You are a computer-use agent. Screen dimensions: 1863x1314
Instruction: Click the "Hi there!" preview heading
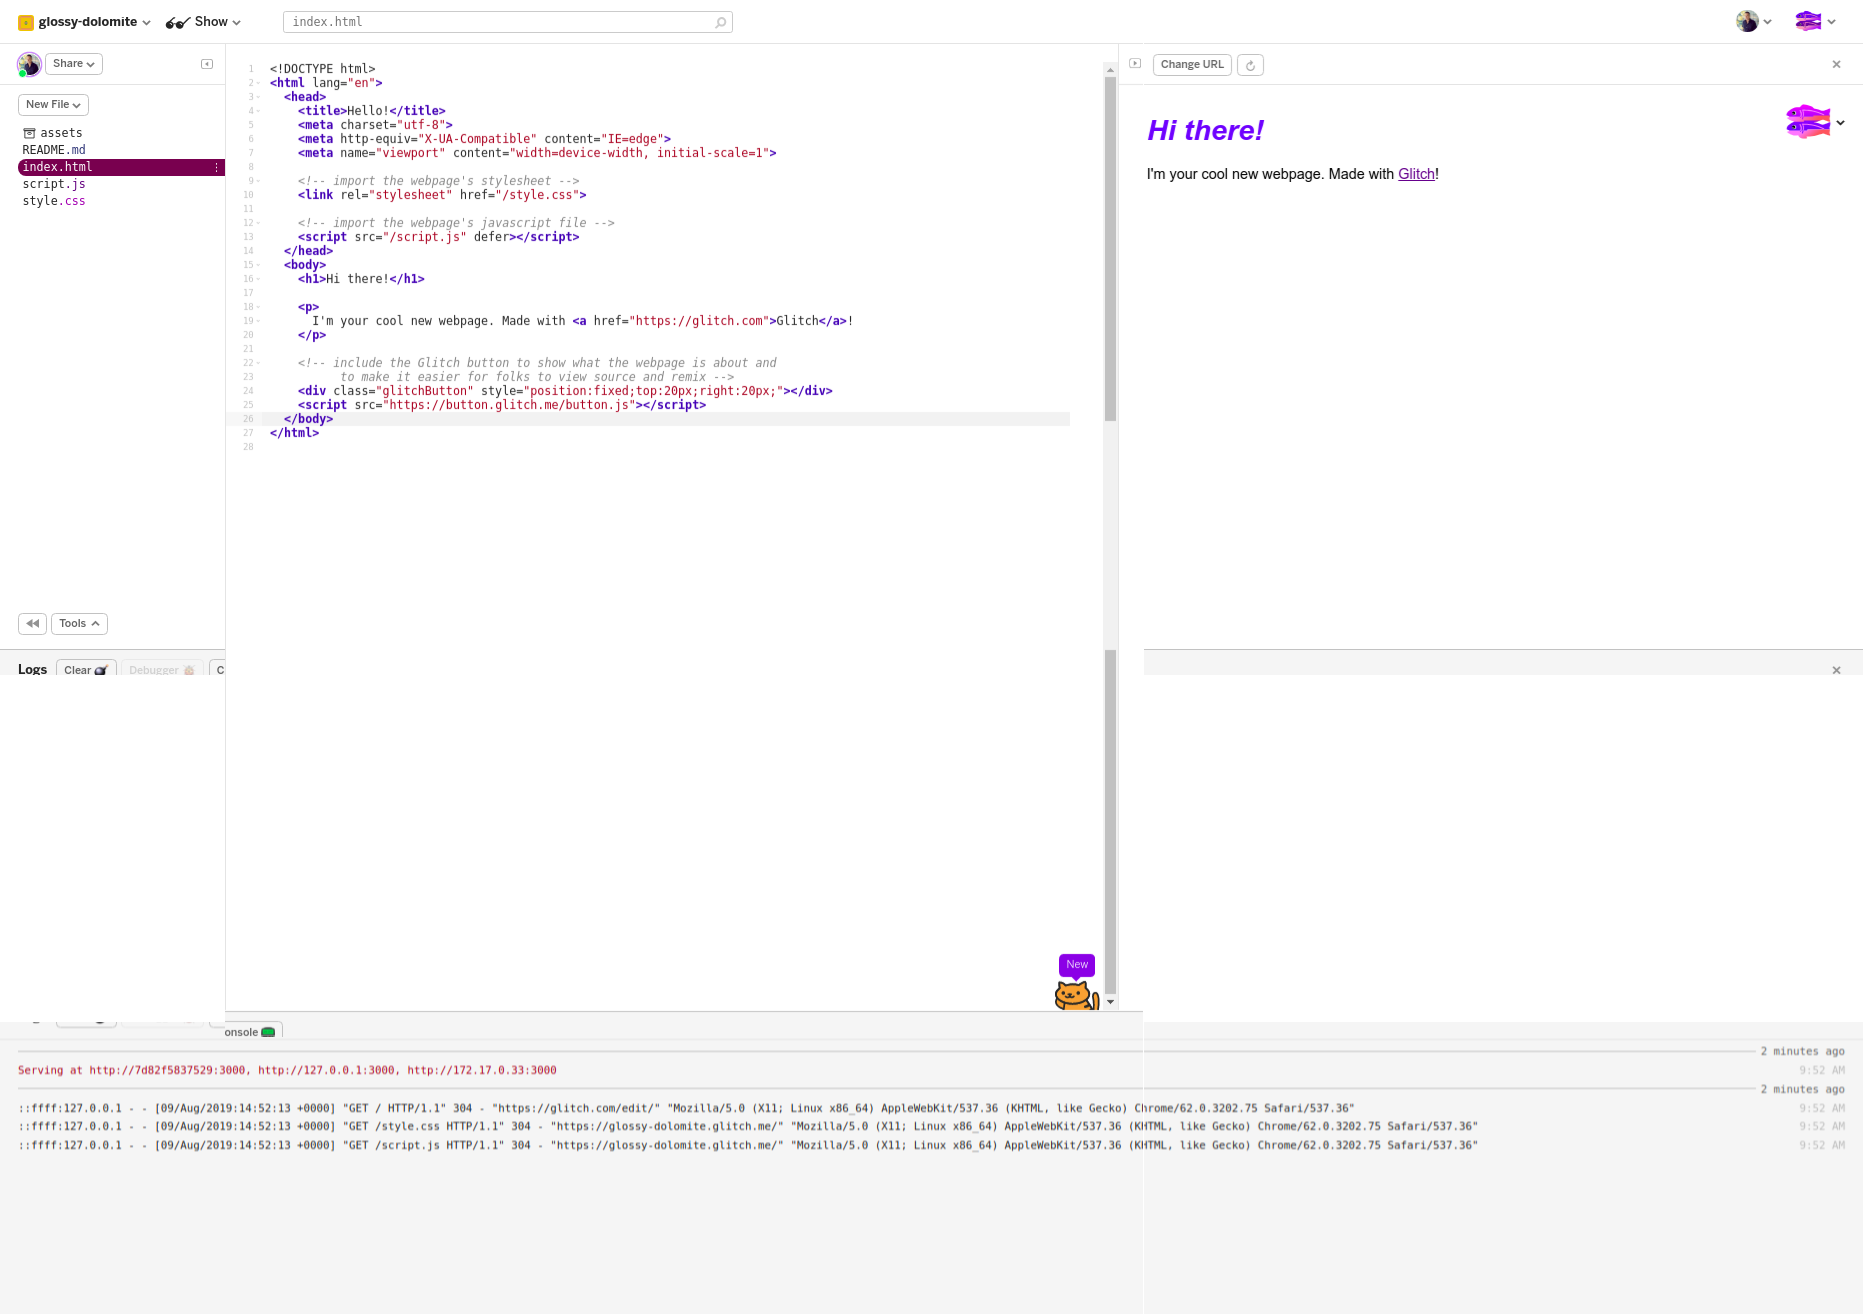click(1205, 131)
